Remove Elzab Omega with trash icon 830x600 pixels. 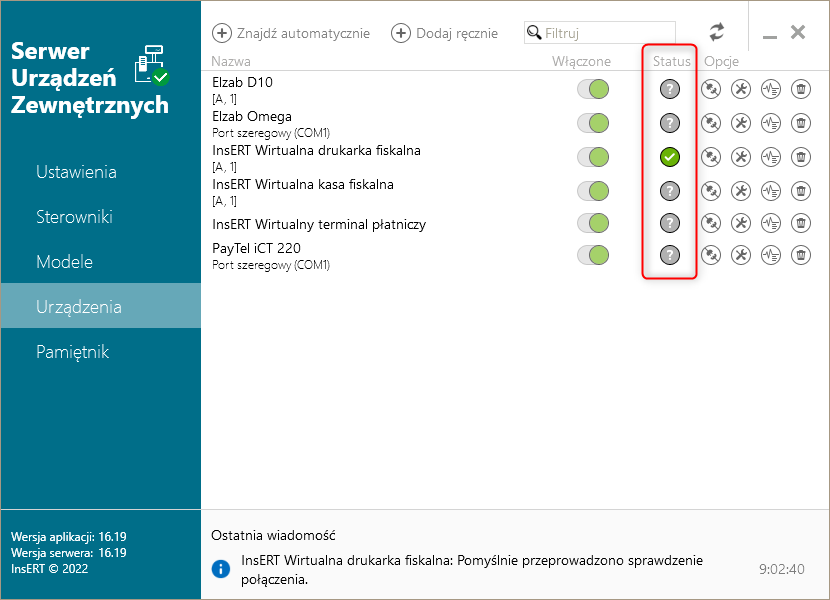[801, 123]
